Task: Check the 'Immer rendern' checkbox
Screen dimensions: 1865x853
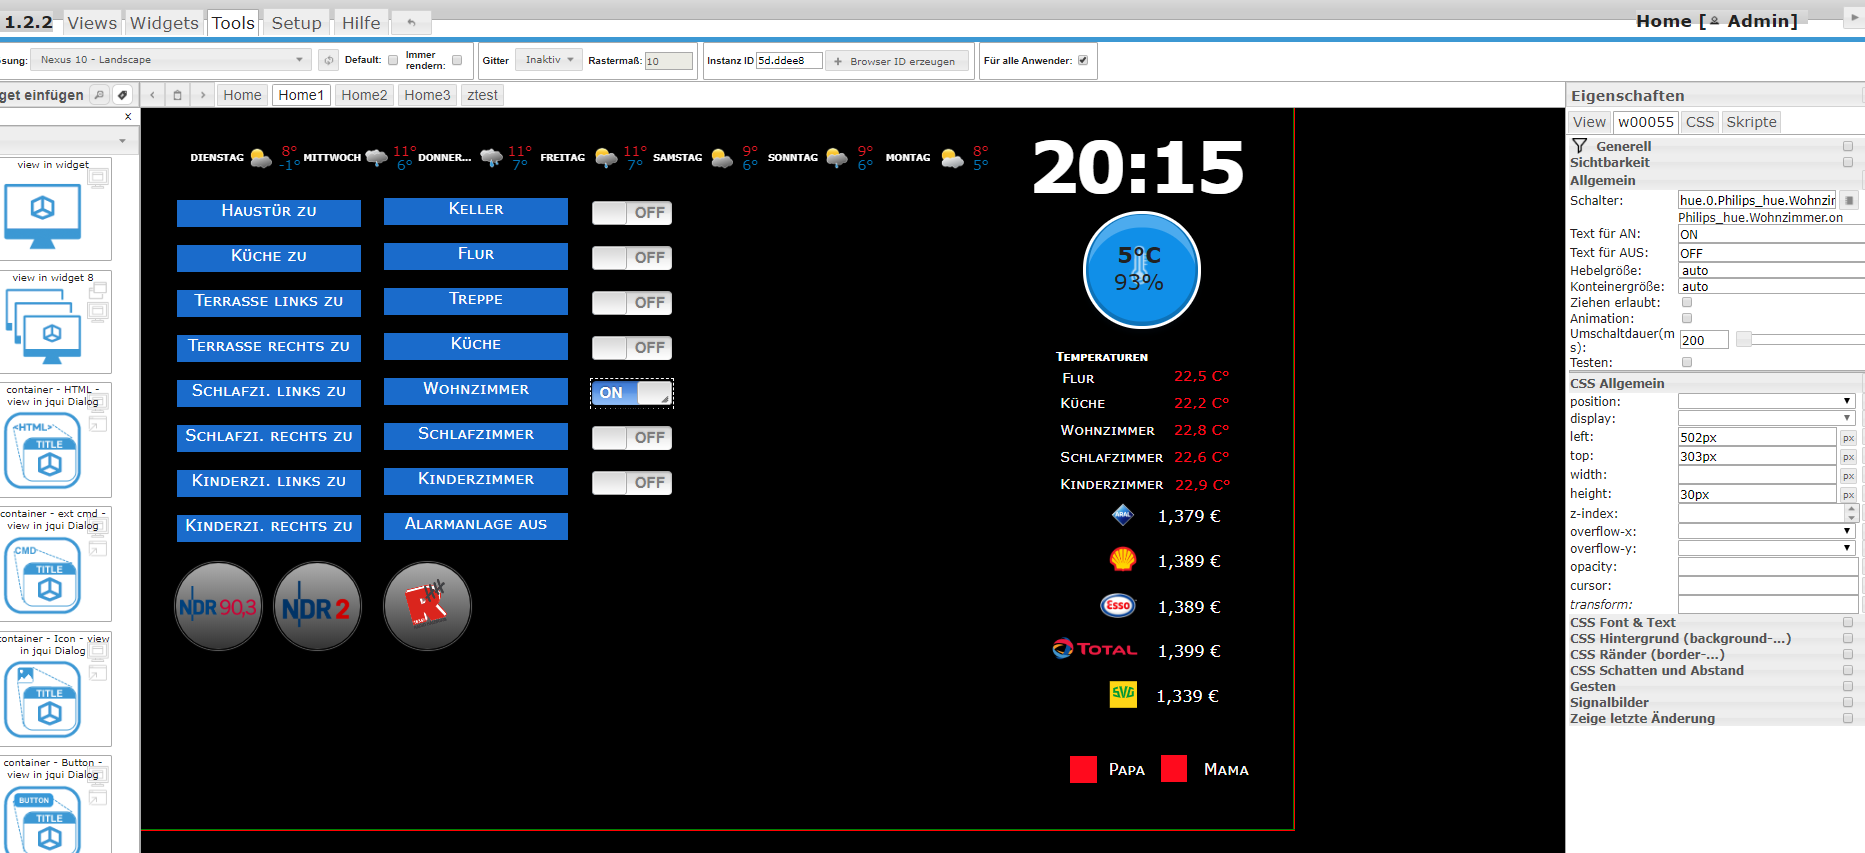Action: pyautogui.click(x=457, y=60)
